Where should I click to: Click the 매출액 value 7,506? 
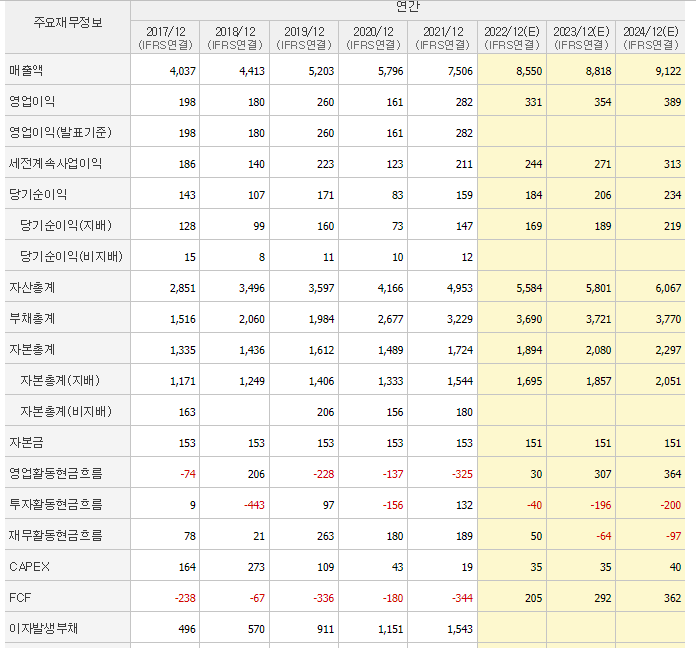[x=460, y=71]
